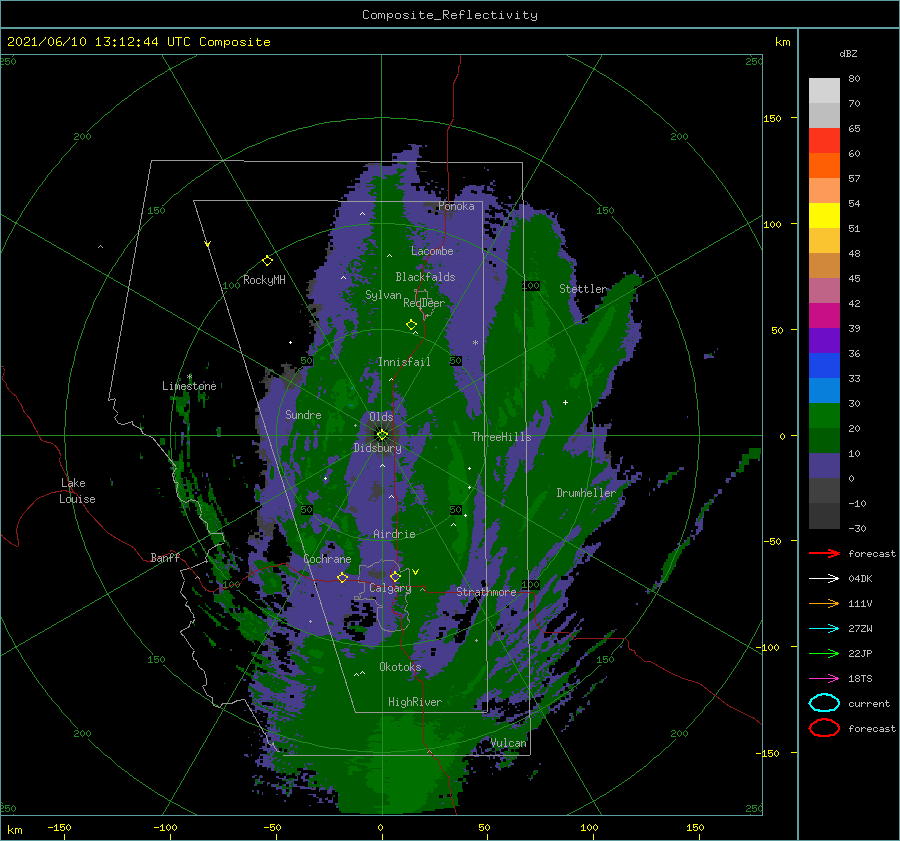900x841 pixels.
Task: Select the light blue 30-33 dBZ swatch
Action: [x=824, y=390]
